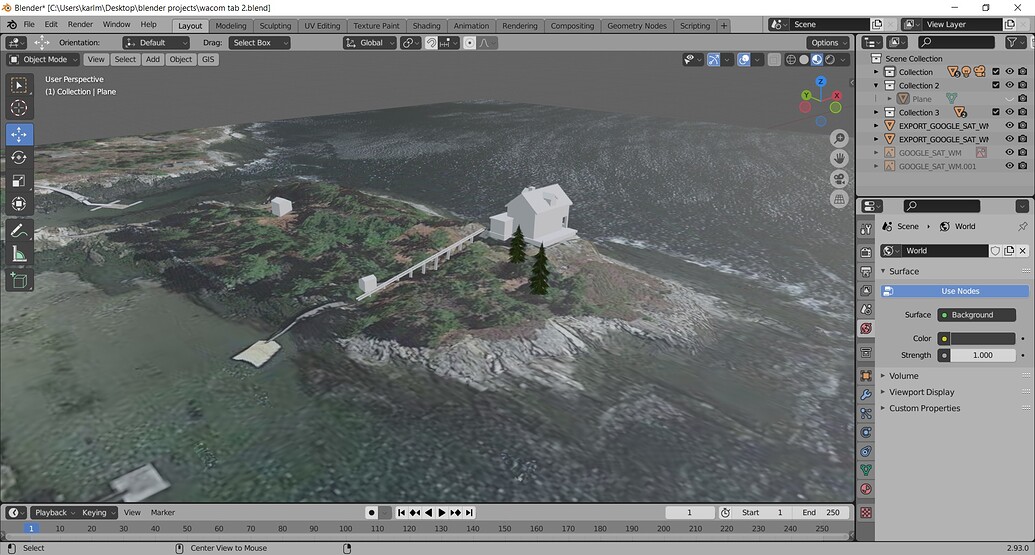Toggle camera view icon in viewport
The image size is (1035, 555).
839,179
